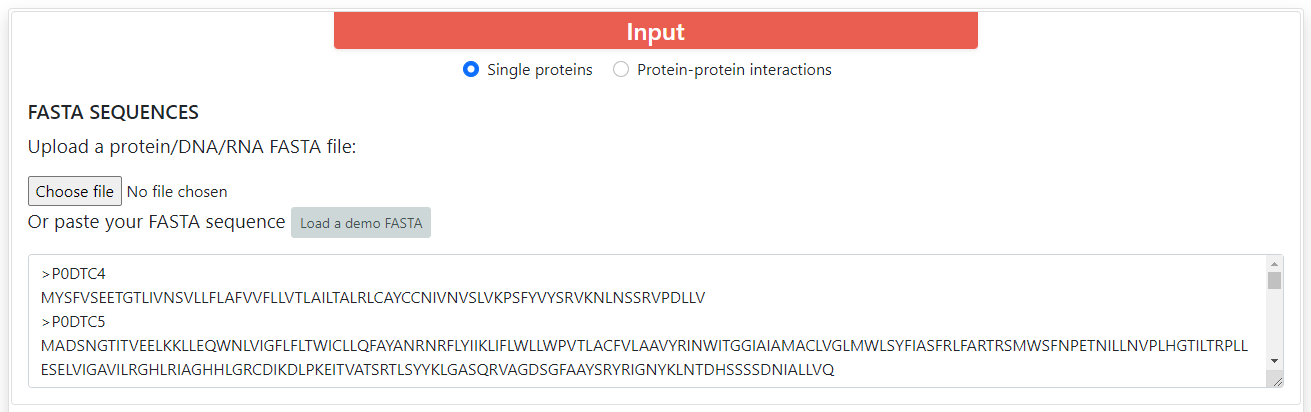Select the Protein-protein interactions radio button
Viewport: 1311px width, 412px height.
coord(621,70)
